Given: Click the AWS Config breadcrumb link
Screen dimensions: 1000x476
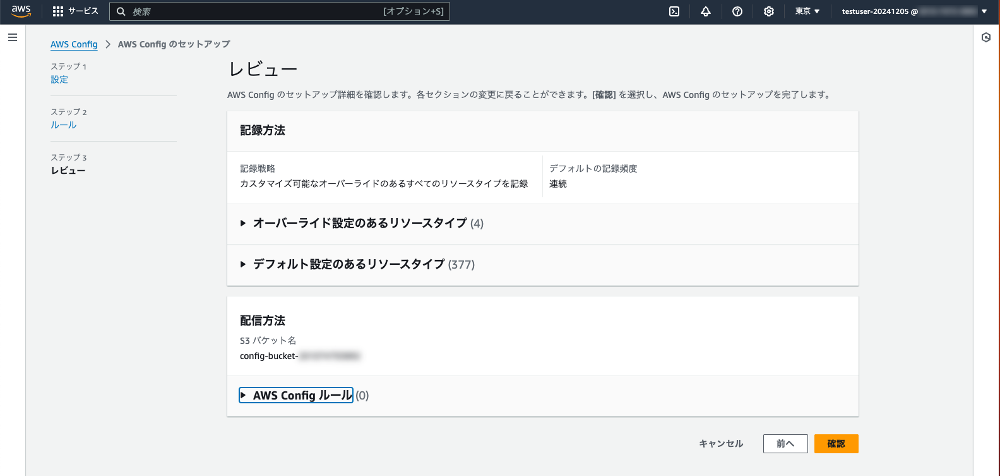Looking at the screenshot, I should click(x=74, y=44).
